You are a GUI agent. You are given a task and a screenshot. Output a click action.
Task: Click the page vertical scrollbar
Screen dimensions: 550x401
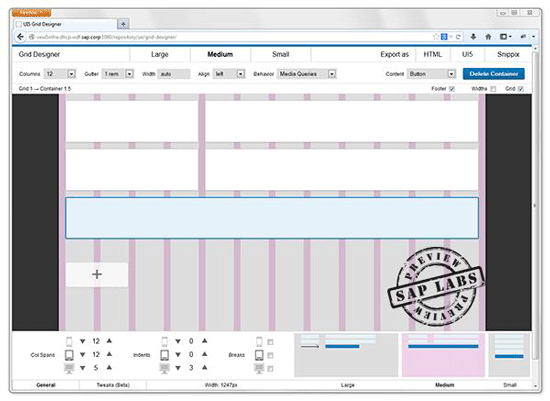535,205
